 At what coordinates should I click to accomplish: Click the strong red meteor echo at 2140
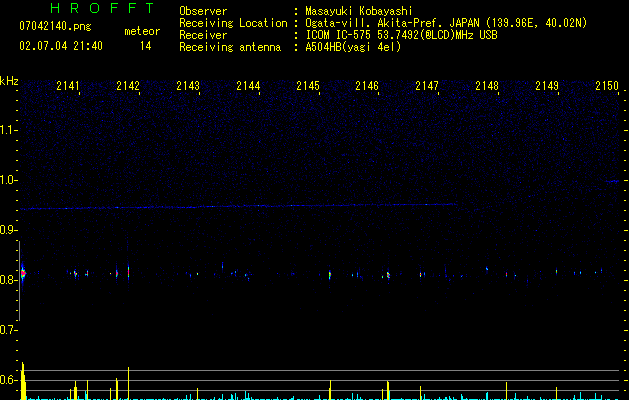23,273
